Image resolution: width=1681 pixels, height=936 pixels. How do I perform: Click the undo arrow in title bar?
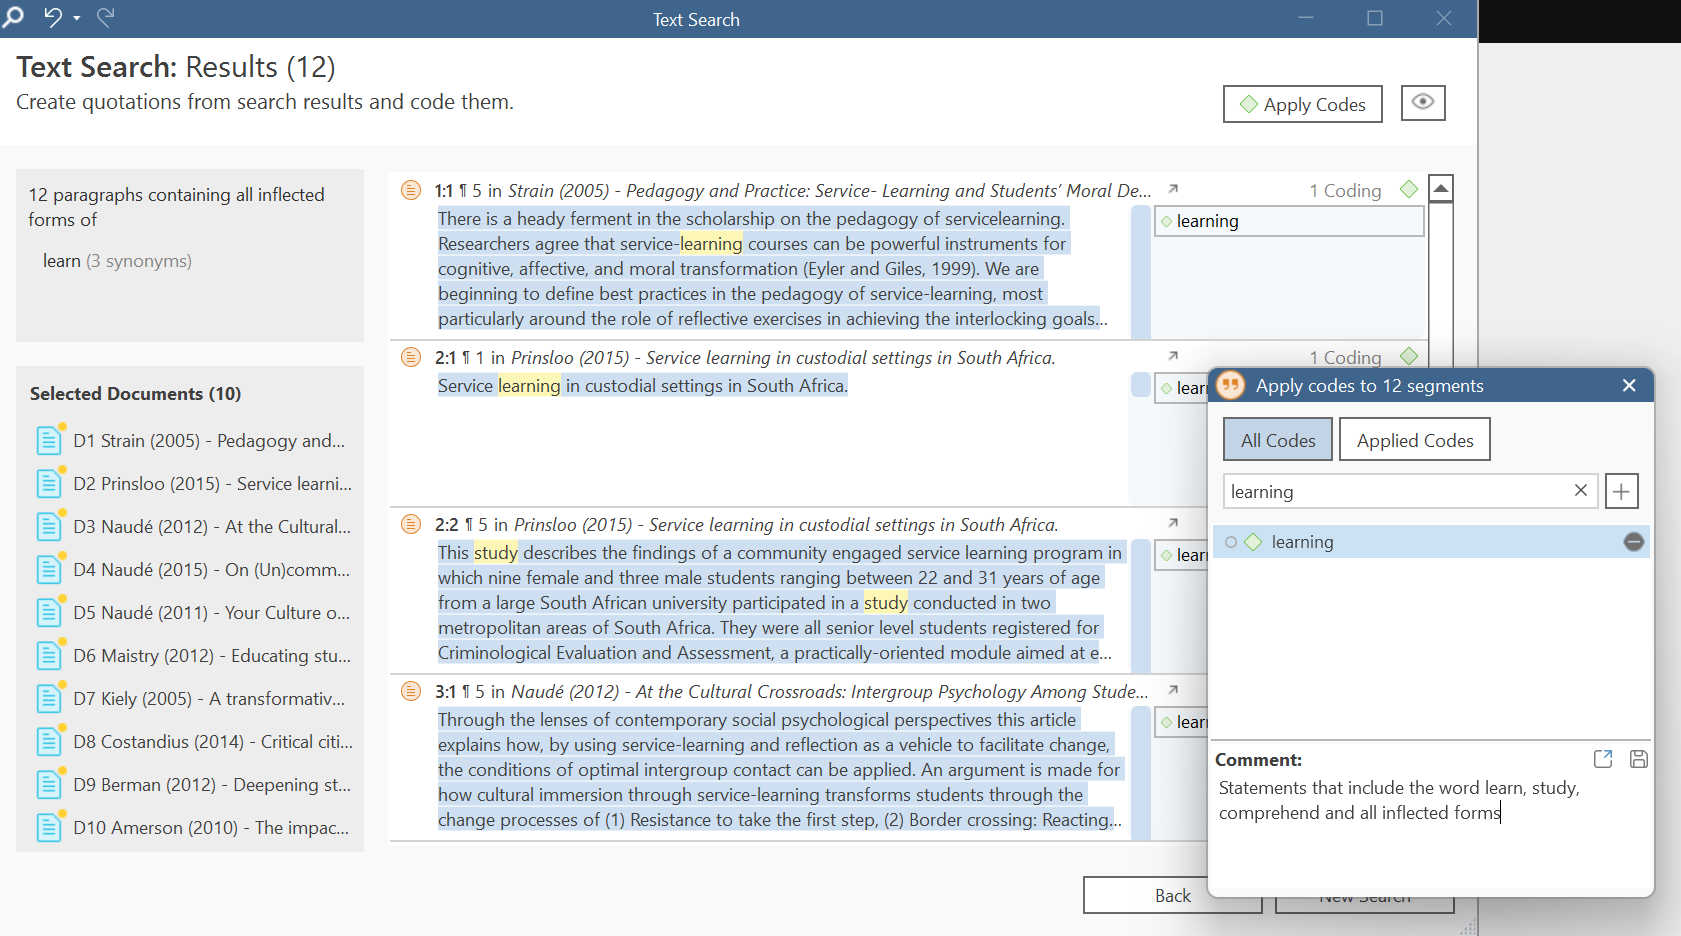click(x=52, y=17)
